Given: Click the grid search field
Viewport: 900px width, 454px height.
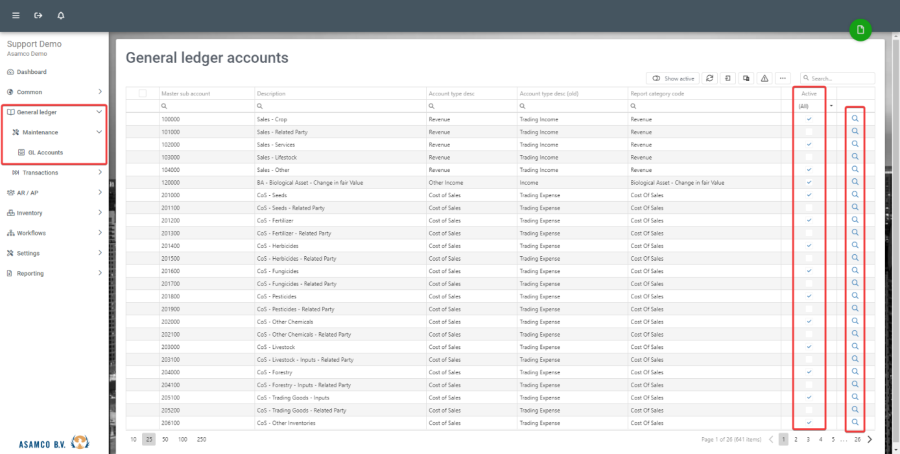Looking at the screenshot, I should click(x=840, y=78).
